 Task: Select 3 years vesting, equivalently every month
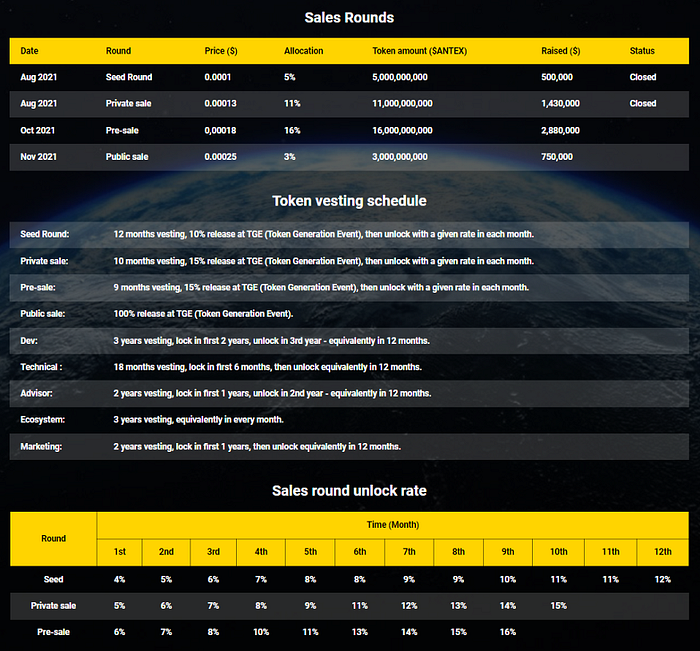(x=198, y=420)
